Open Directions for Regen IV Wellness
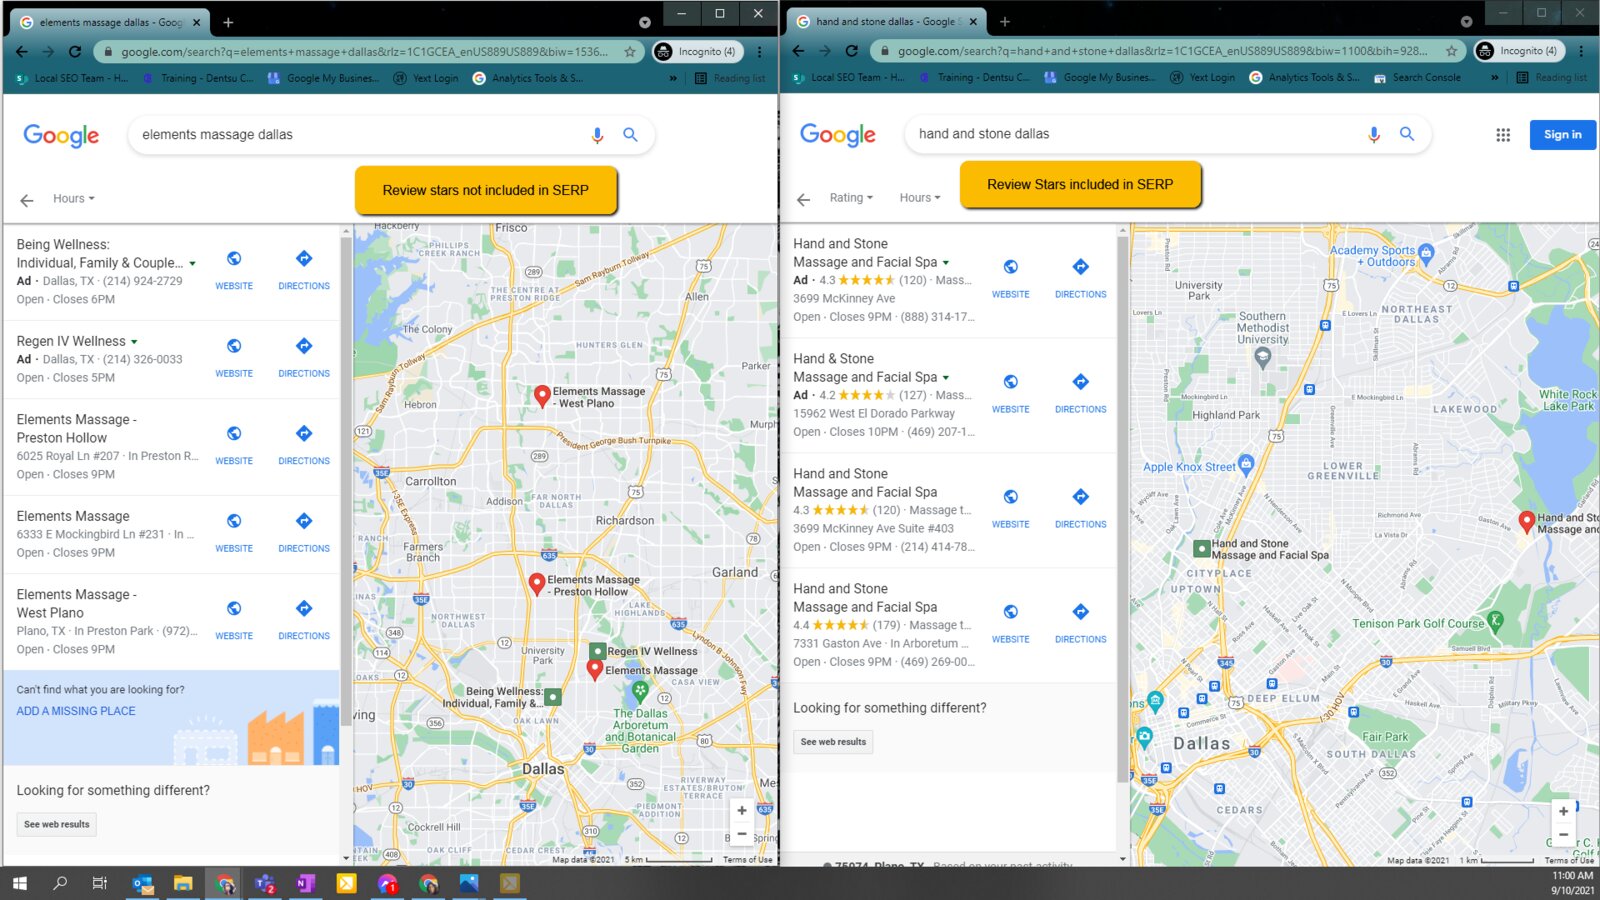The image size is (1600, 900). tap(304, 346)
